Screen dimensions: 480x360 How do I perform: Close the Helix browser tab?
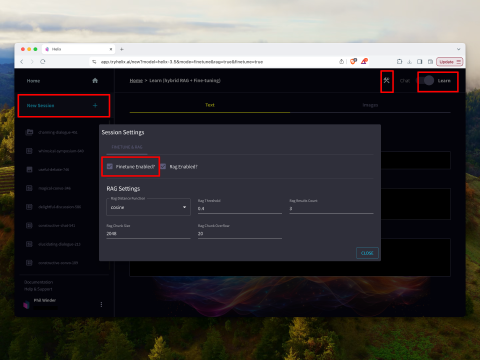pos(111,49)
